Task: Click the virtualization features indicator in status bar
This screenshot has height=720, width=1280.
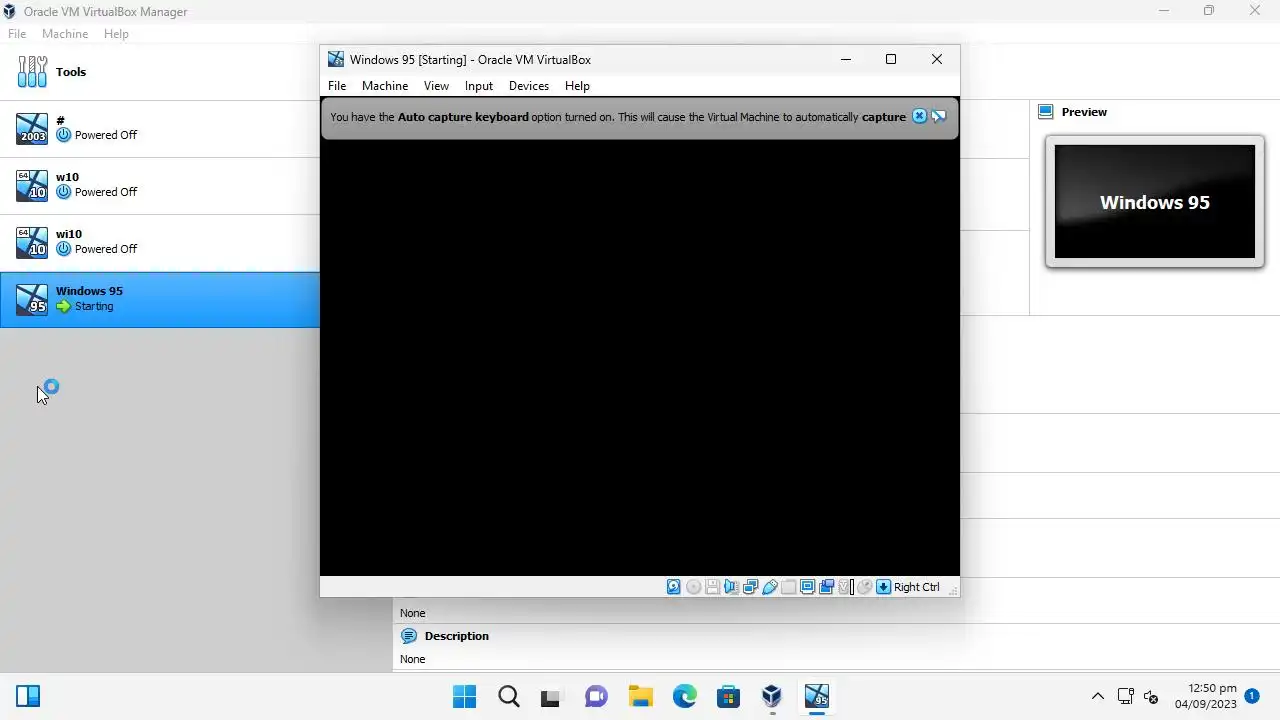Action: (845, 587)
